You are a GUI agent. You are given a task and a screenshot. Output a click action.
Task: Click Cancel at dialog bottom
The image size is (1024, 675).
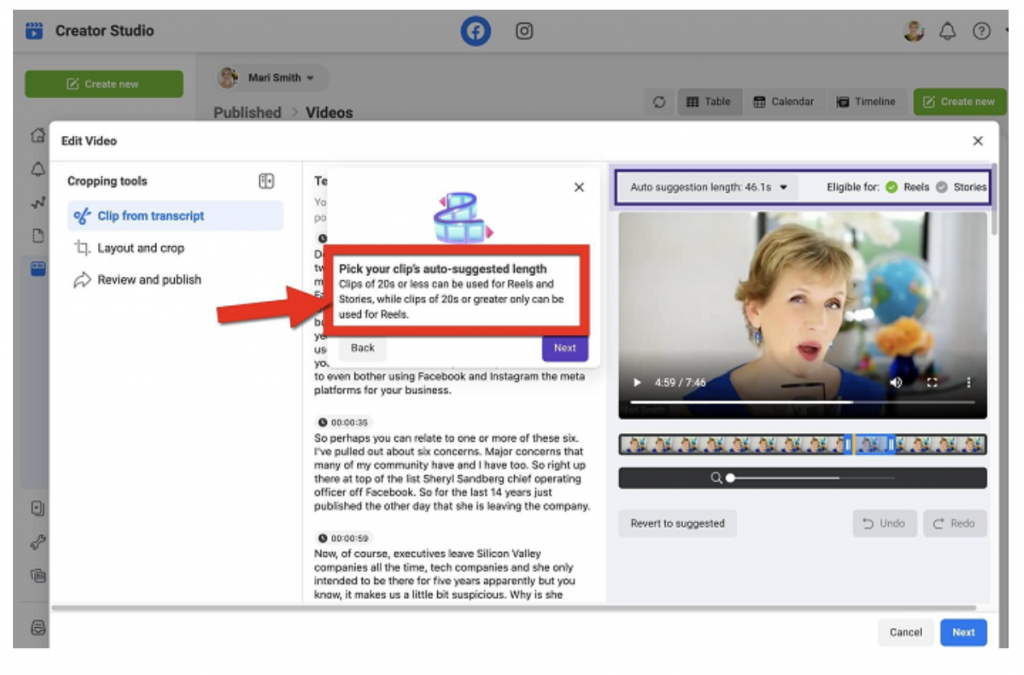click(x=905, y=633)
